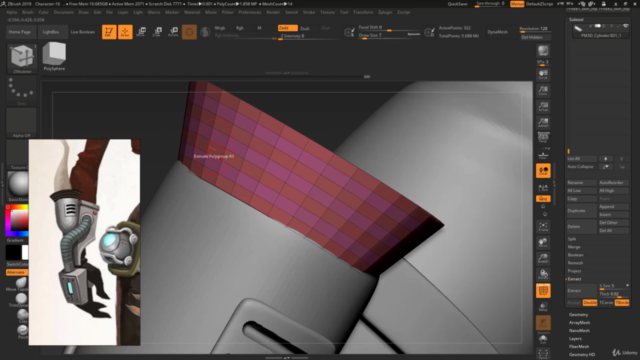Toggle Zsub mode

(305, 28)
